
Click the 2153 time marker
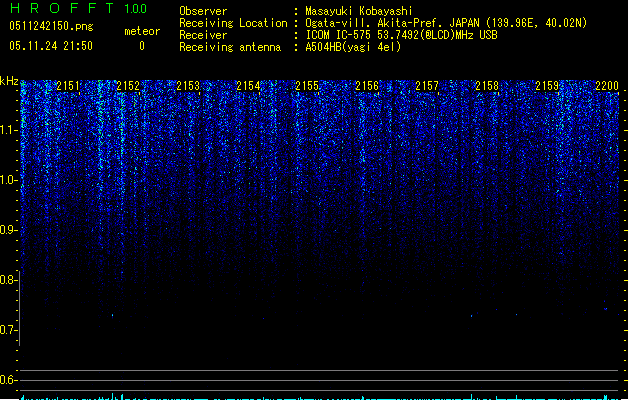coord(188,86)
